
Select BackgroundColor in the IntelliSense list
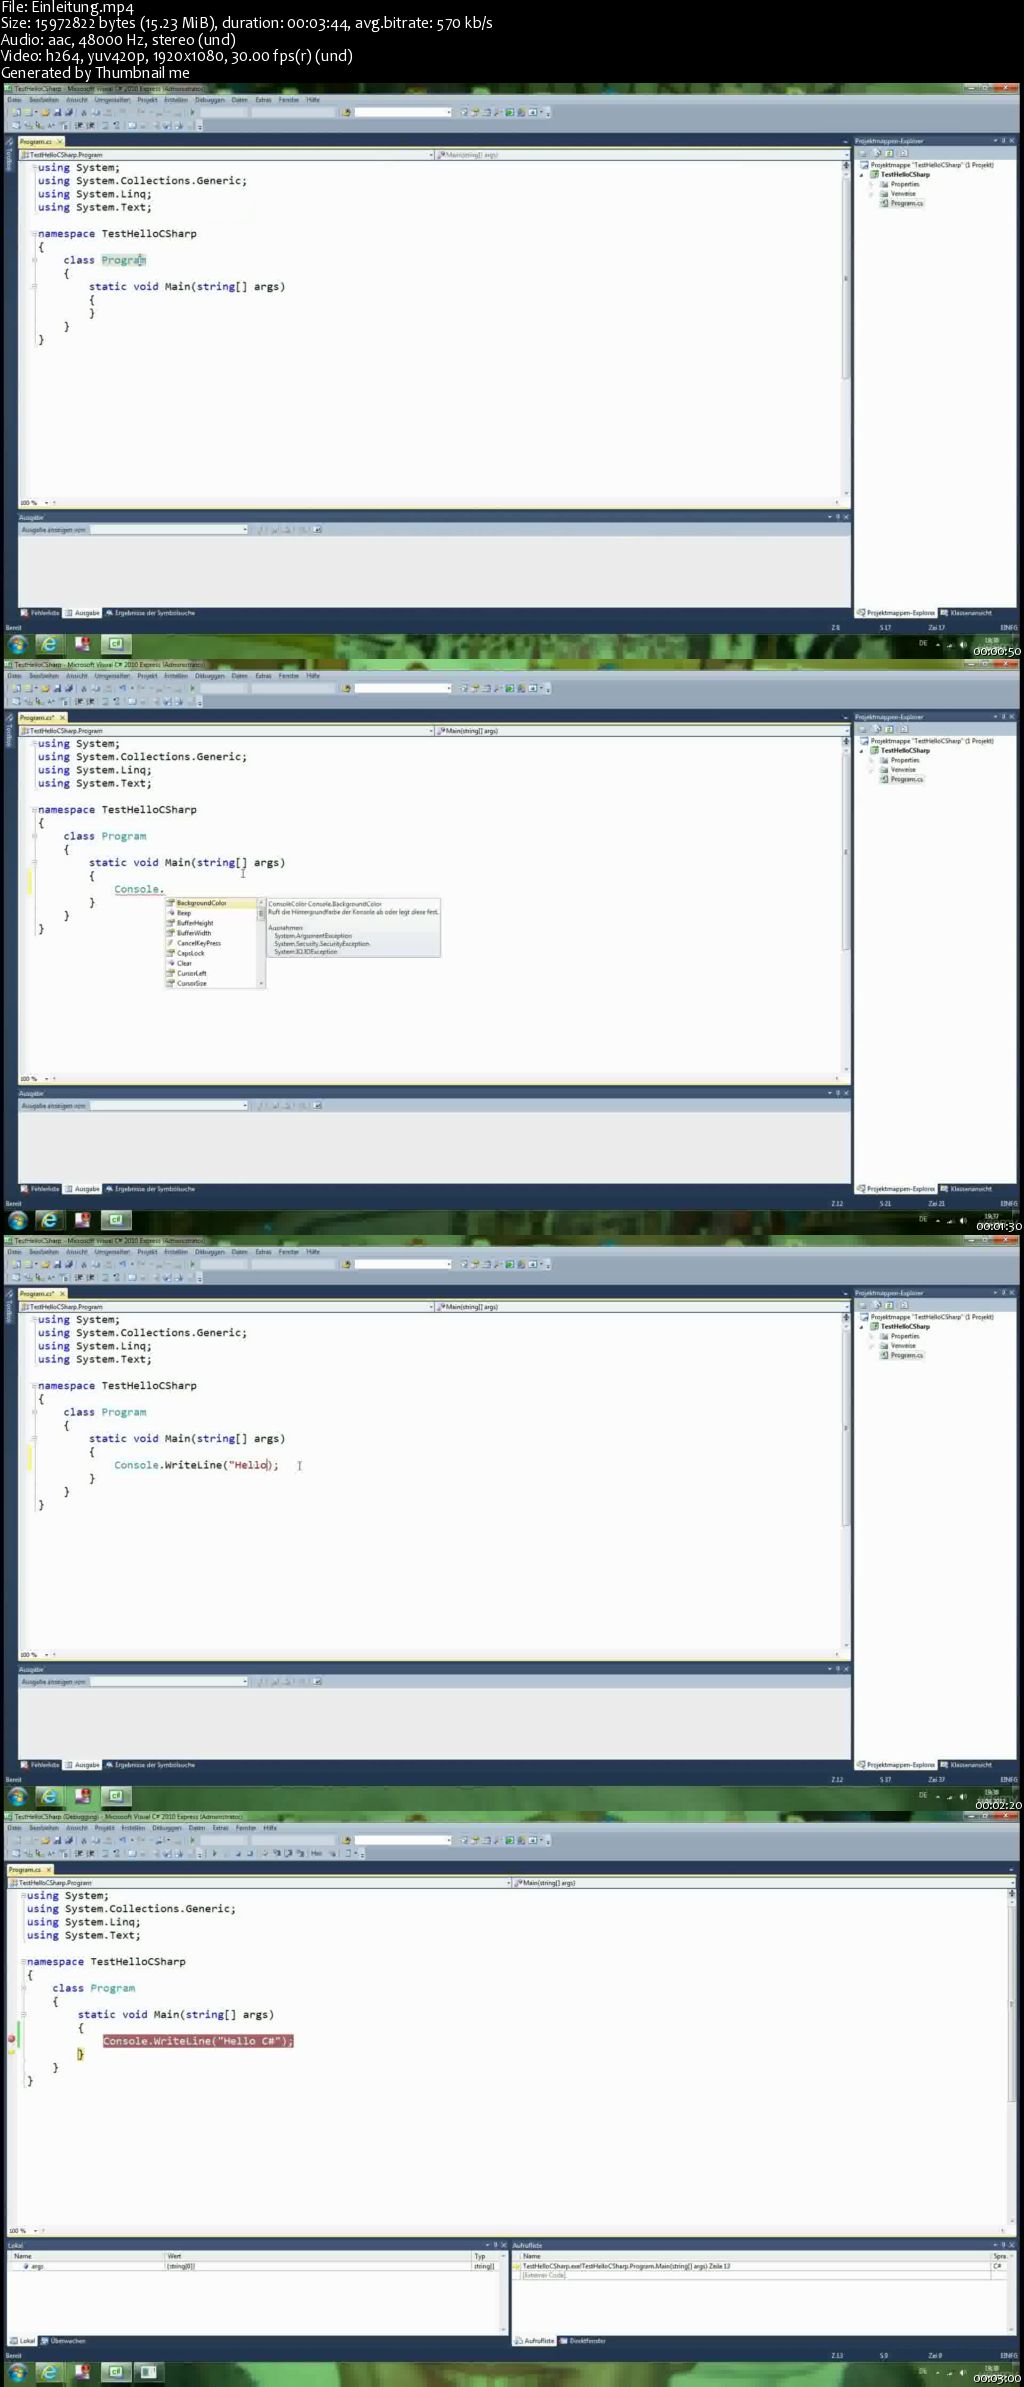[211, 903]
